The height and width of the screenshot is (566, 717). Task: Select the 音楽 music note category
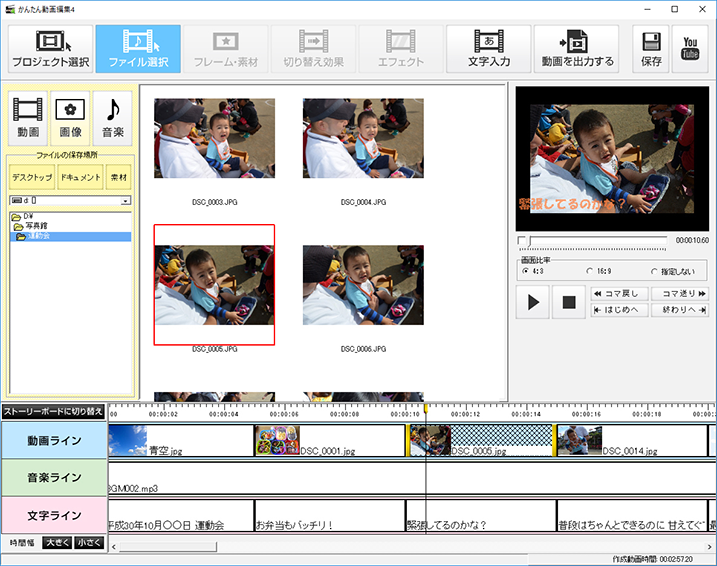[112, 116]
